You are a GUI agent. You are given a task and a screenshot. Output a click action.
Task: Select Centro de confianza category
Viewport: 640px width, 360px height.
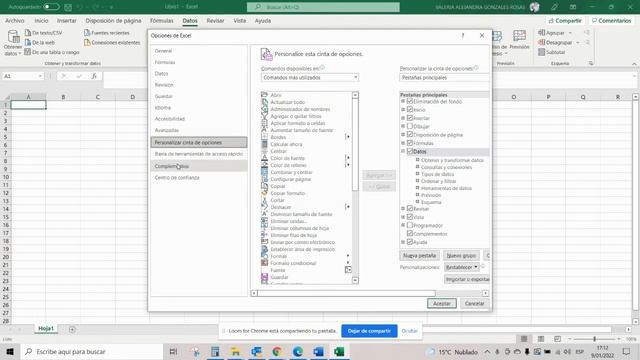(199, 178)
